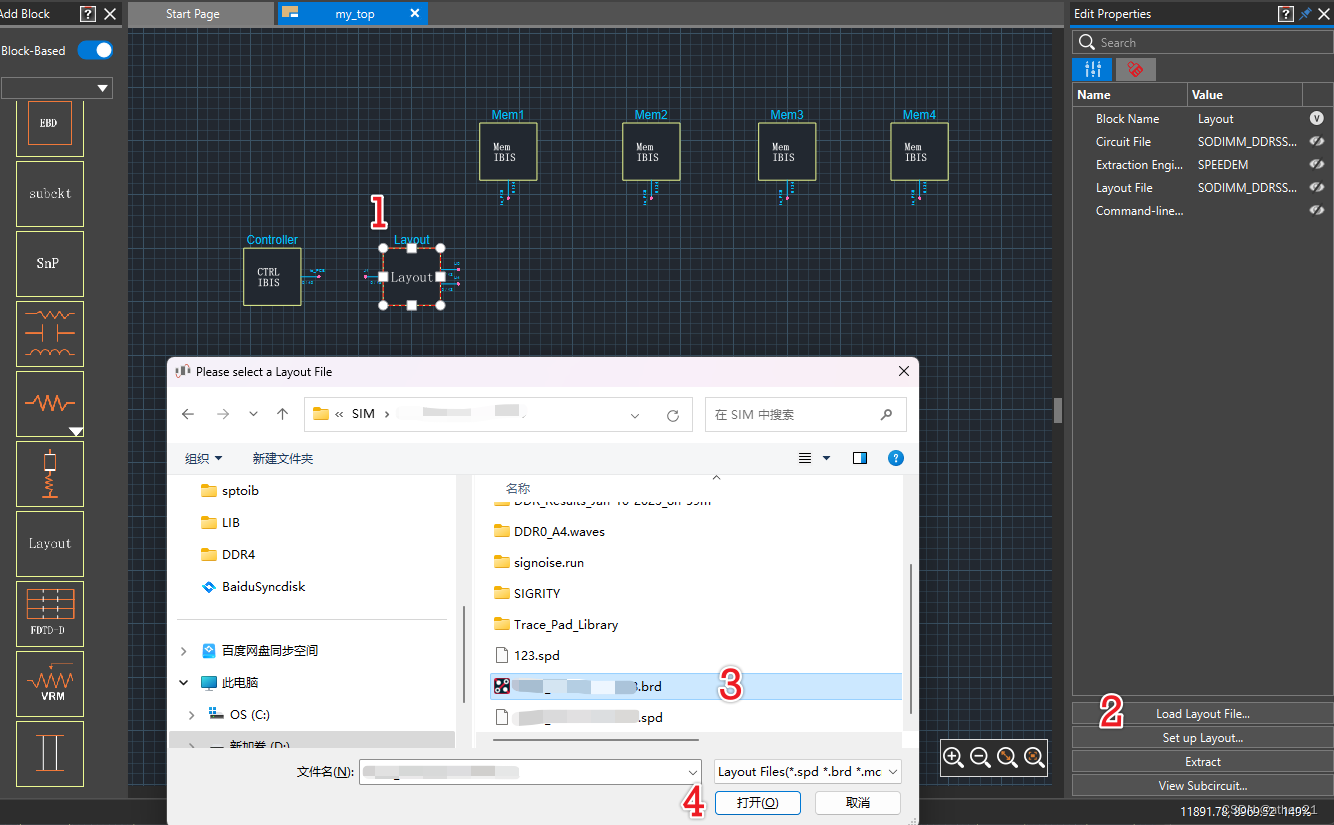Go up one folder in file dialog
Image resolution: width=1334 pixels, height=825 pixels.
click(x=283, y=414)
